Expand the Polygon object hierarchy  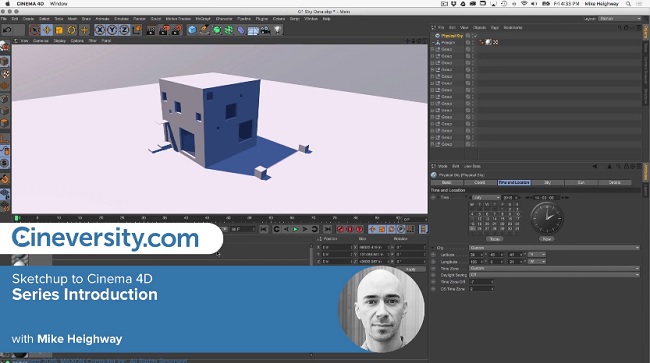[x=433, y=43]
